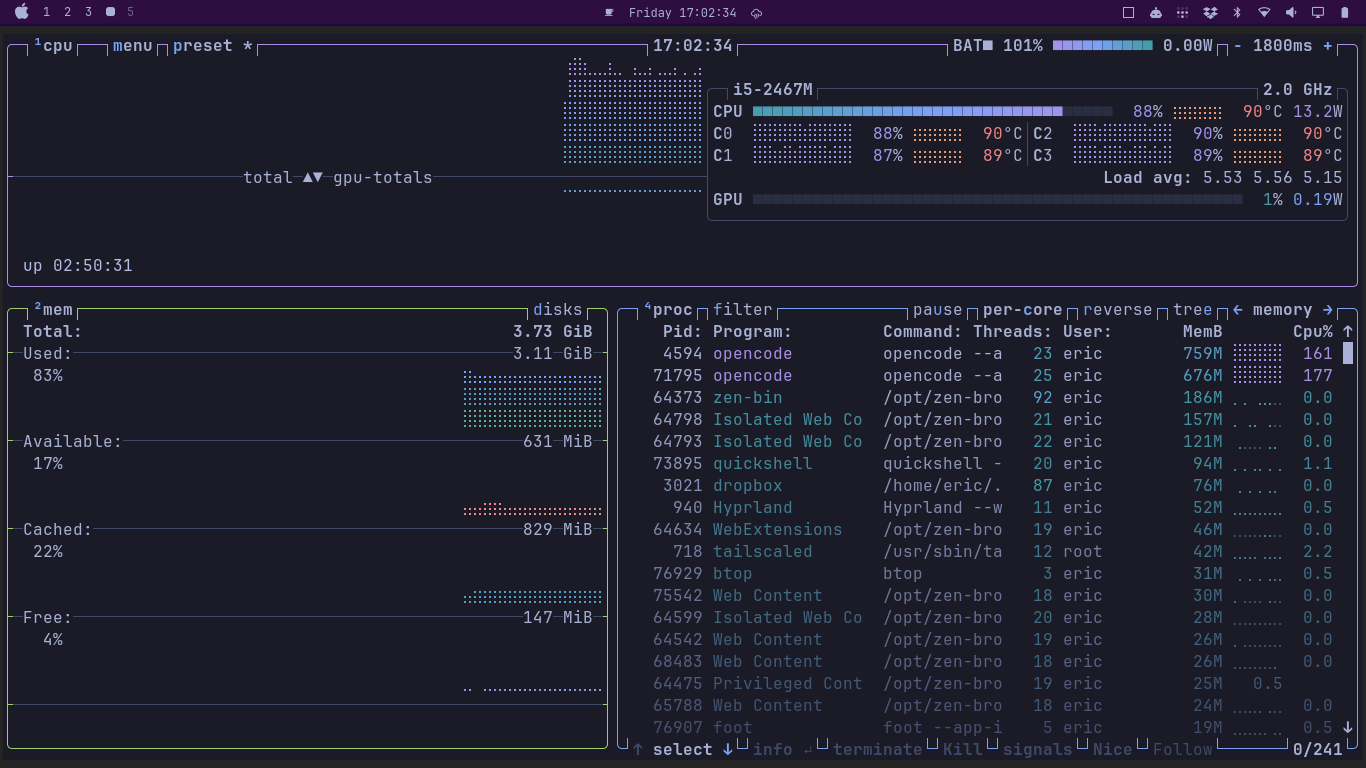Viewport: 1366px width, 768px height.
Task: Cycle the preset option in cpu box
Action: (213, 46)
